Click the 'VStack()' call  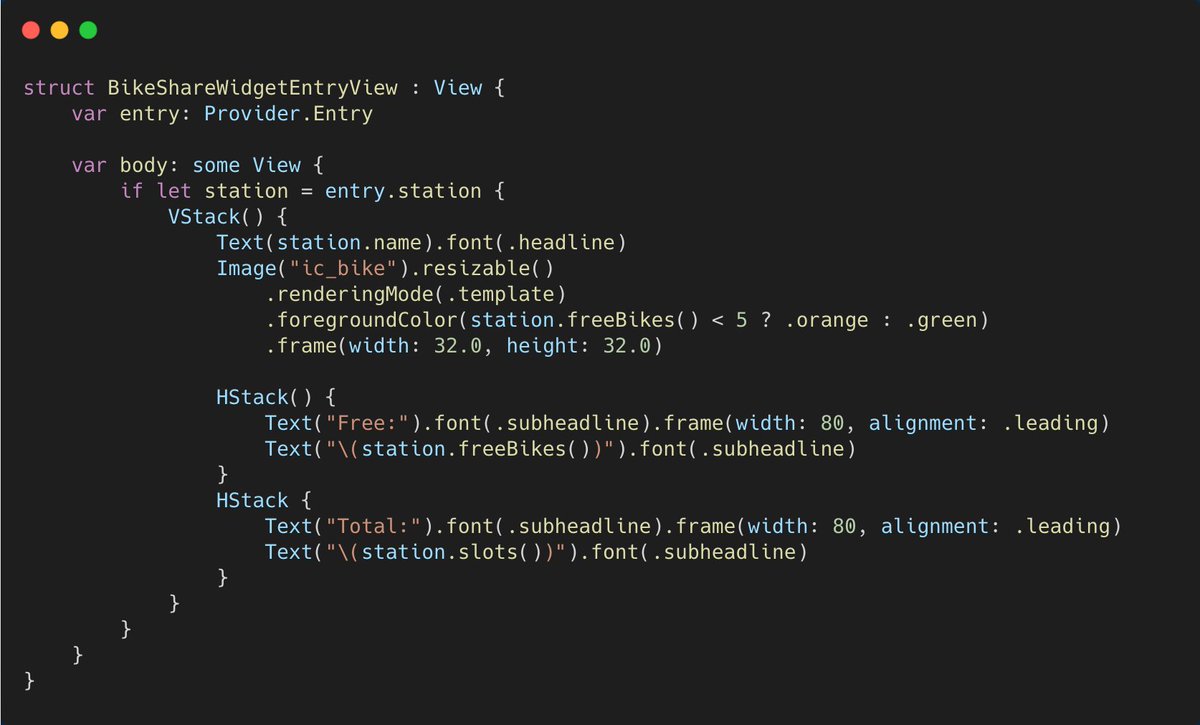(216, 217)
